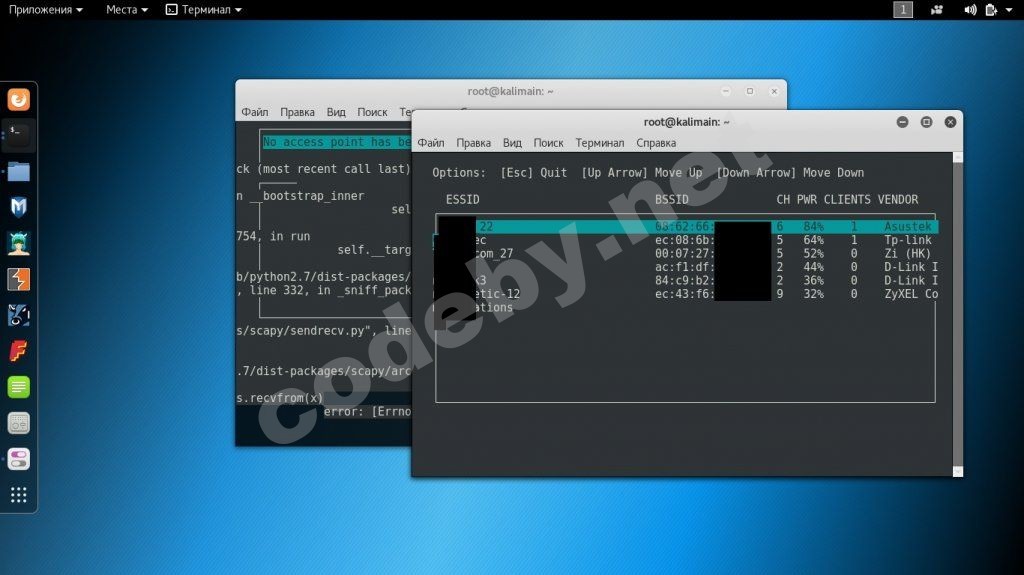Viewport: 1024px width, 575px height.
Task: Click the volume icon in top bar
Action: point(970,10)
